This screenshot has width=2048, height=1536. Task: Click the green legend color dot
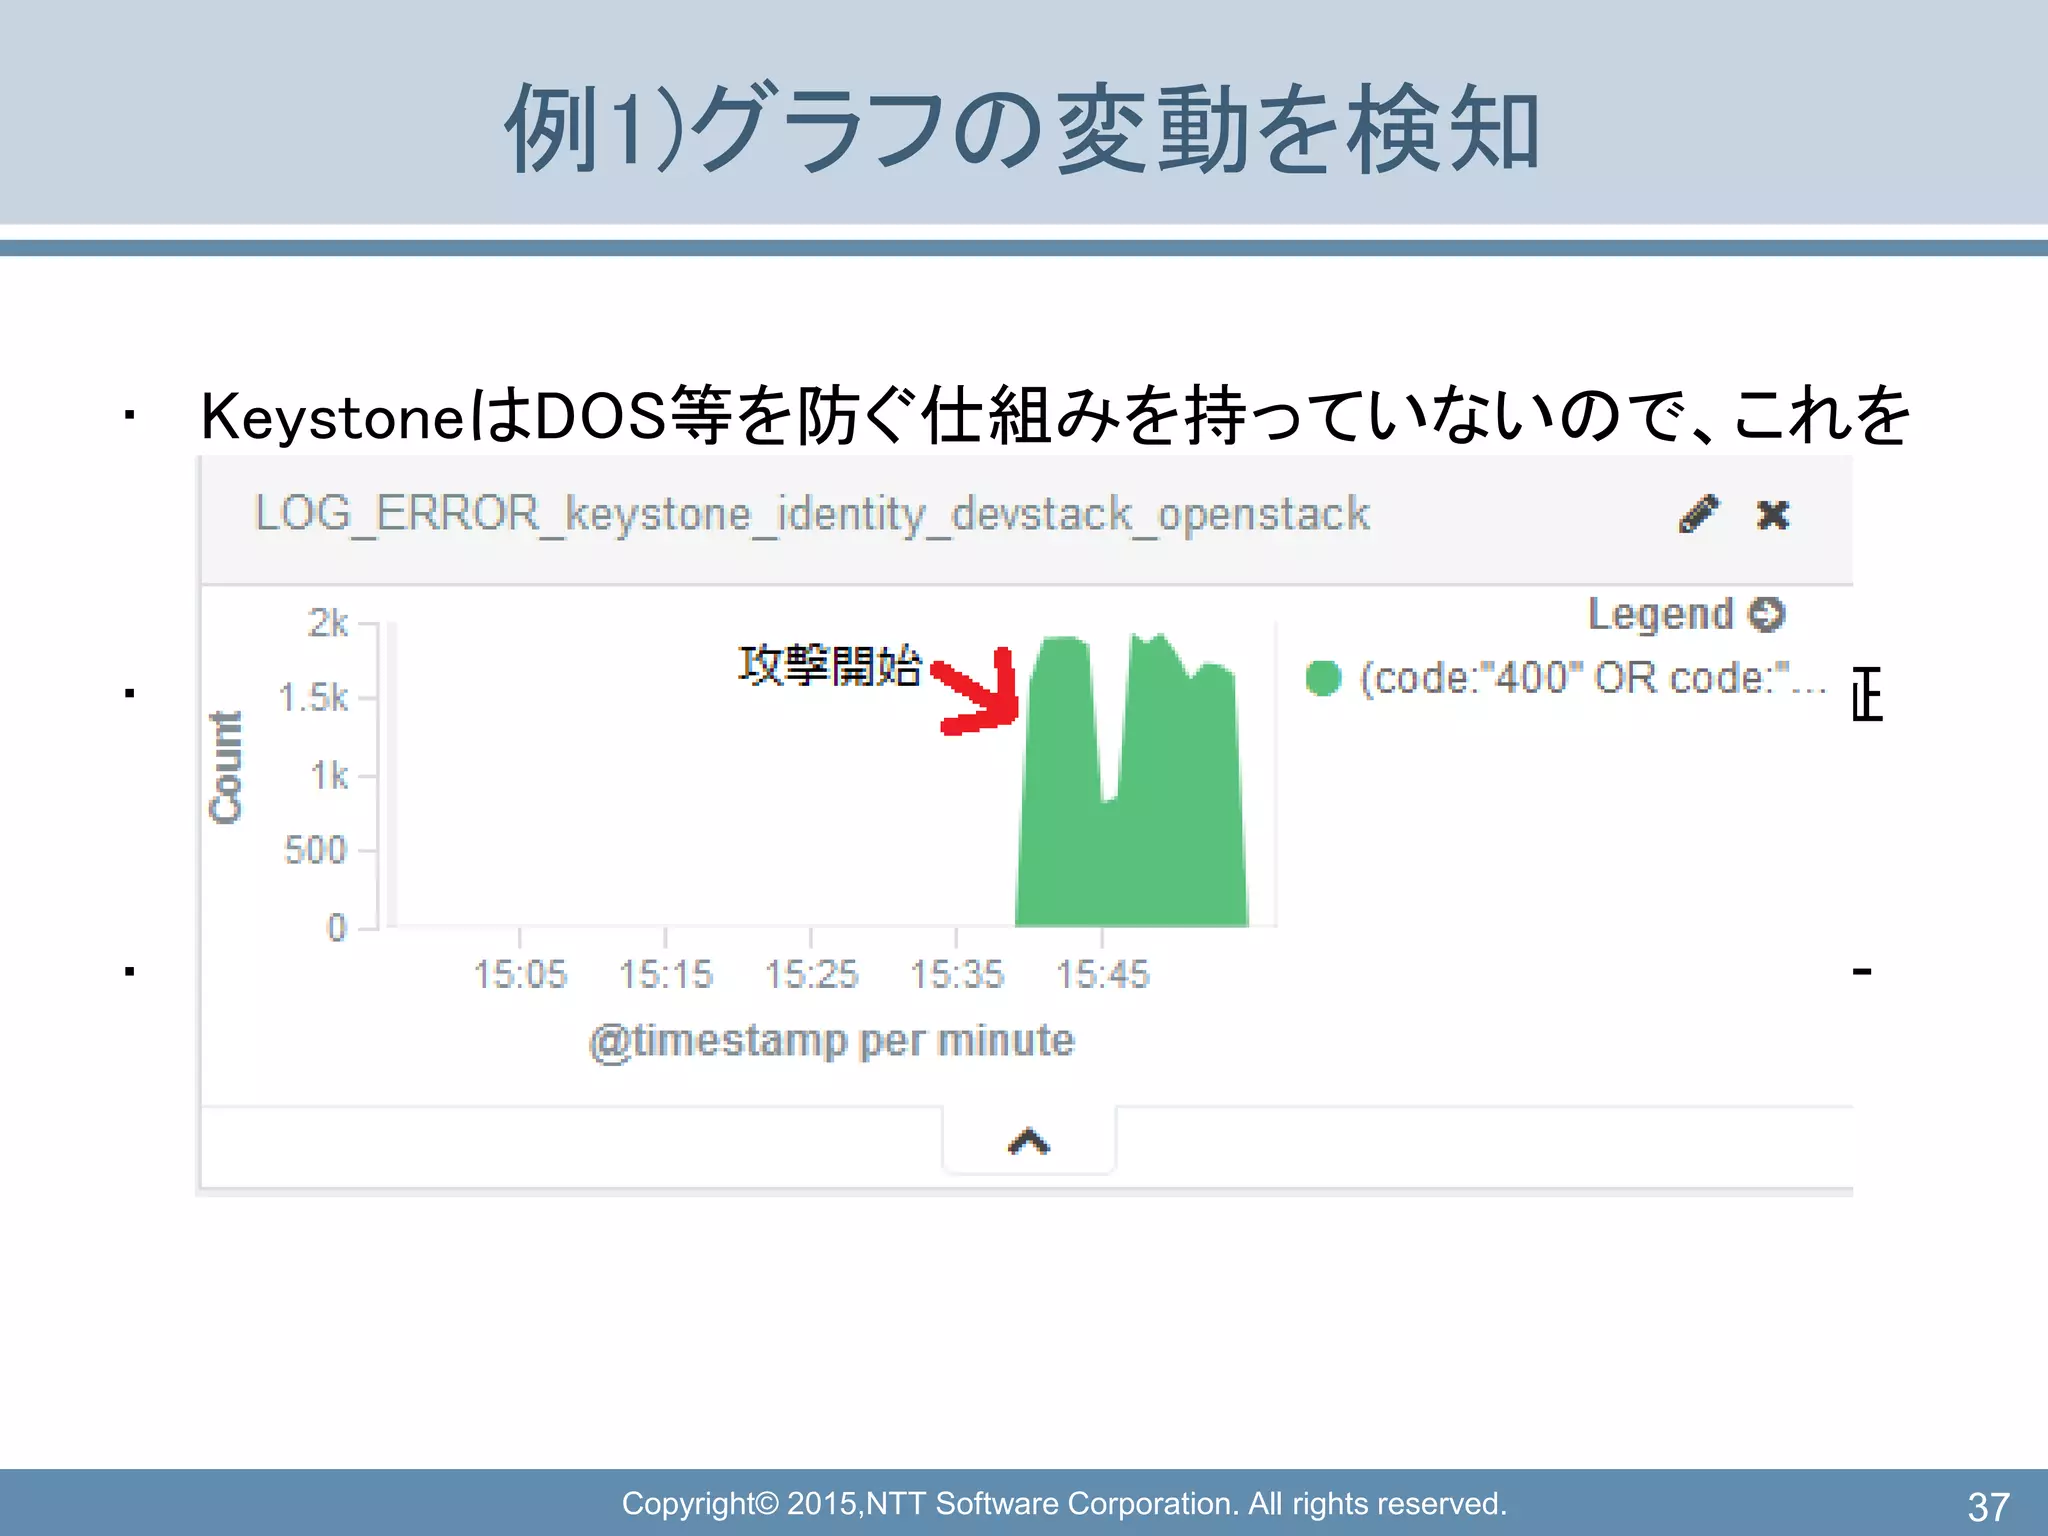click(x=1323, y=678)
